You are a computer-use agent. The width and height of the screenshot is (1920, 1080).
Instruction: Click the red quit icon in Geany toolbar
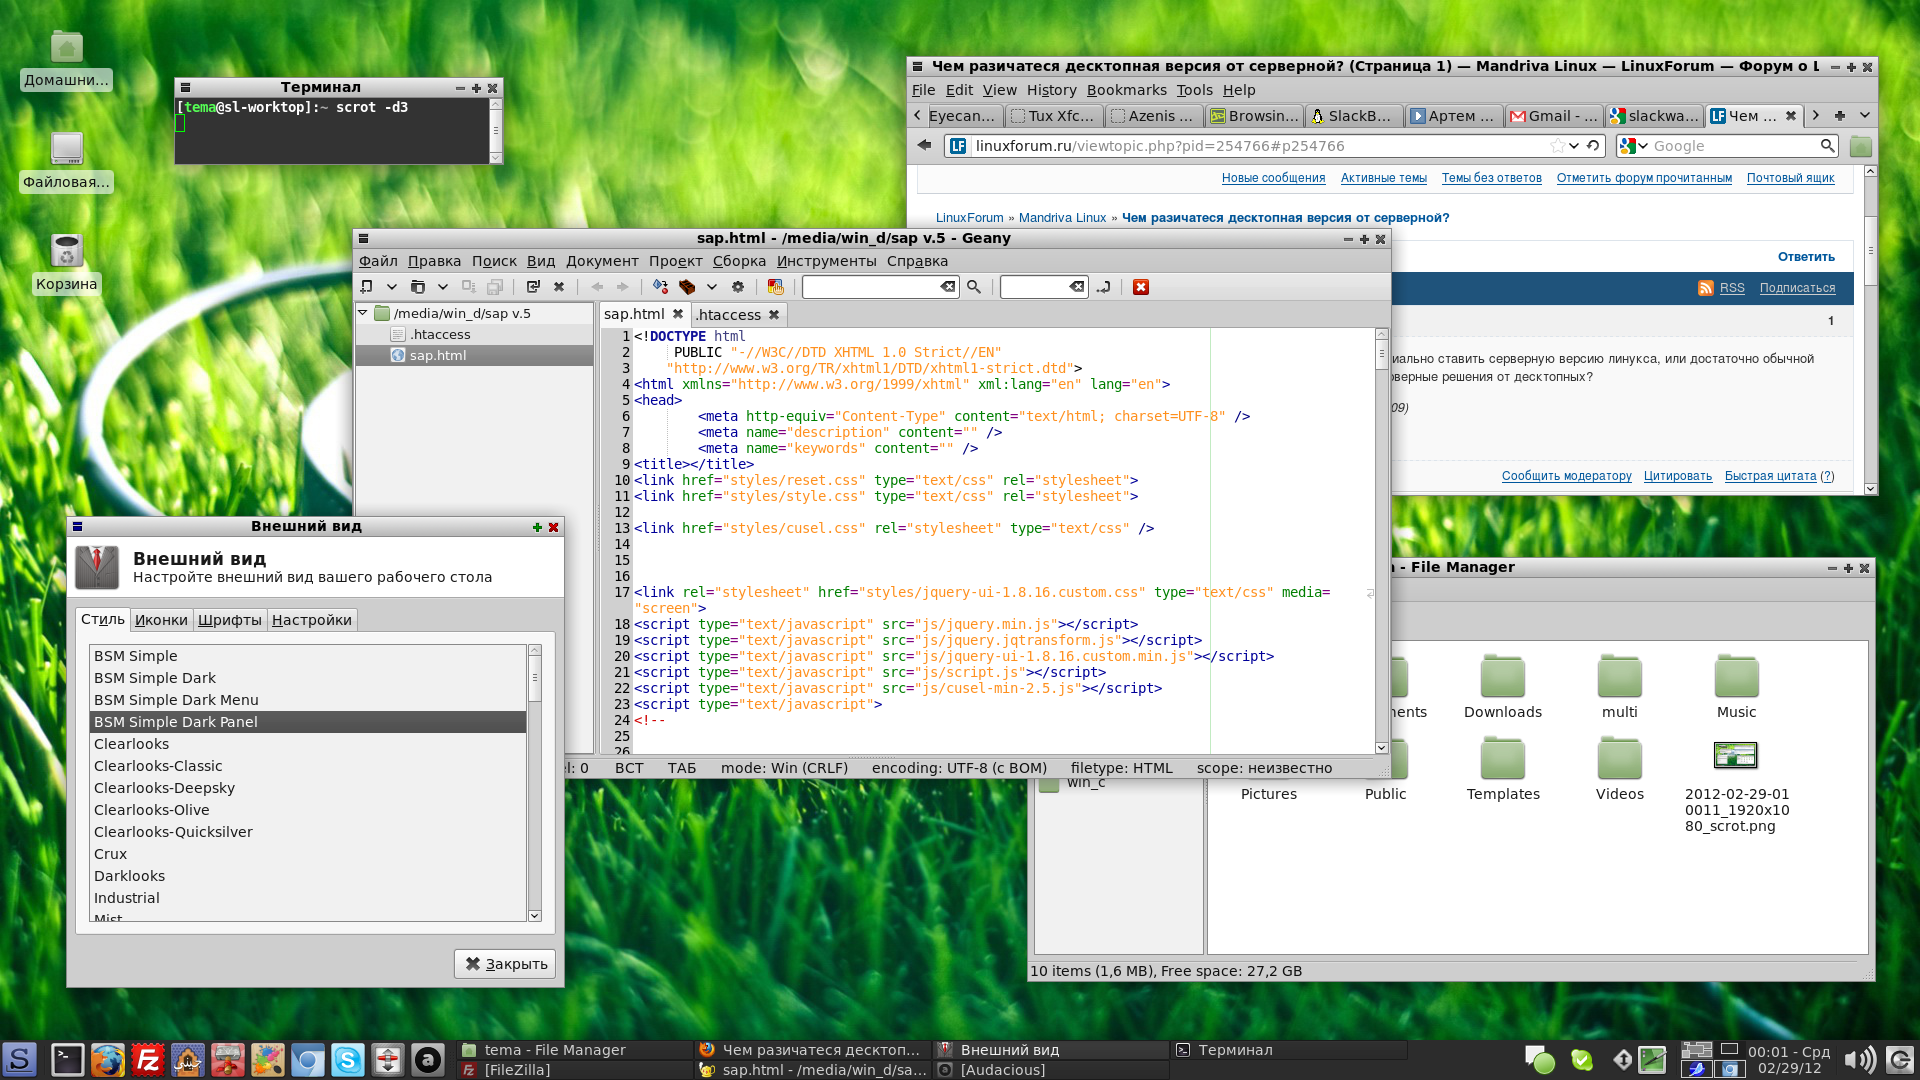click(1141, 287)
